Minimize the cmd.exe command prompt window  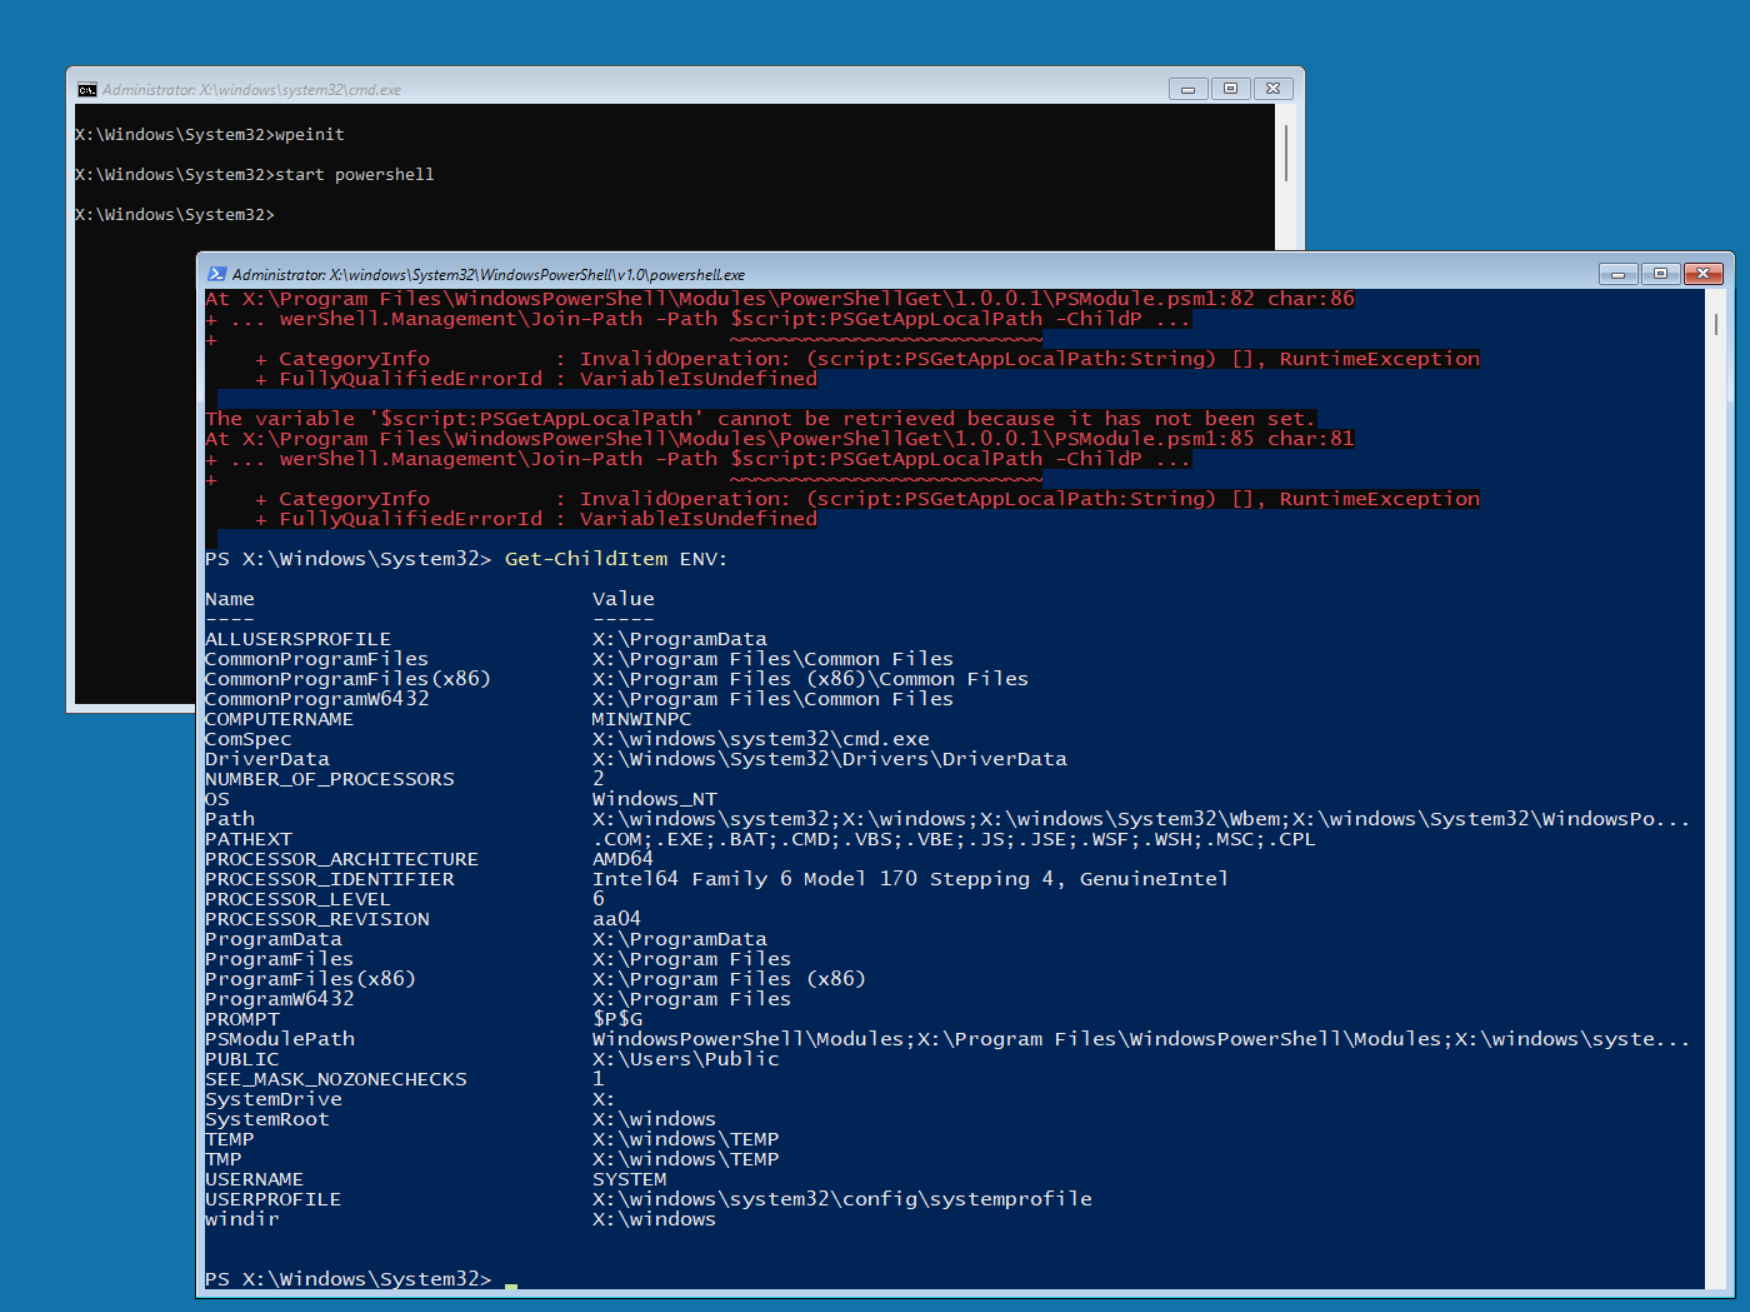coord(1188,89)
